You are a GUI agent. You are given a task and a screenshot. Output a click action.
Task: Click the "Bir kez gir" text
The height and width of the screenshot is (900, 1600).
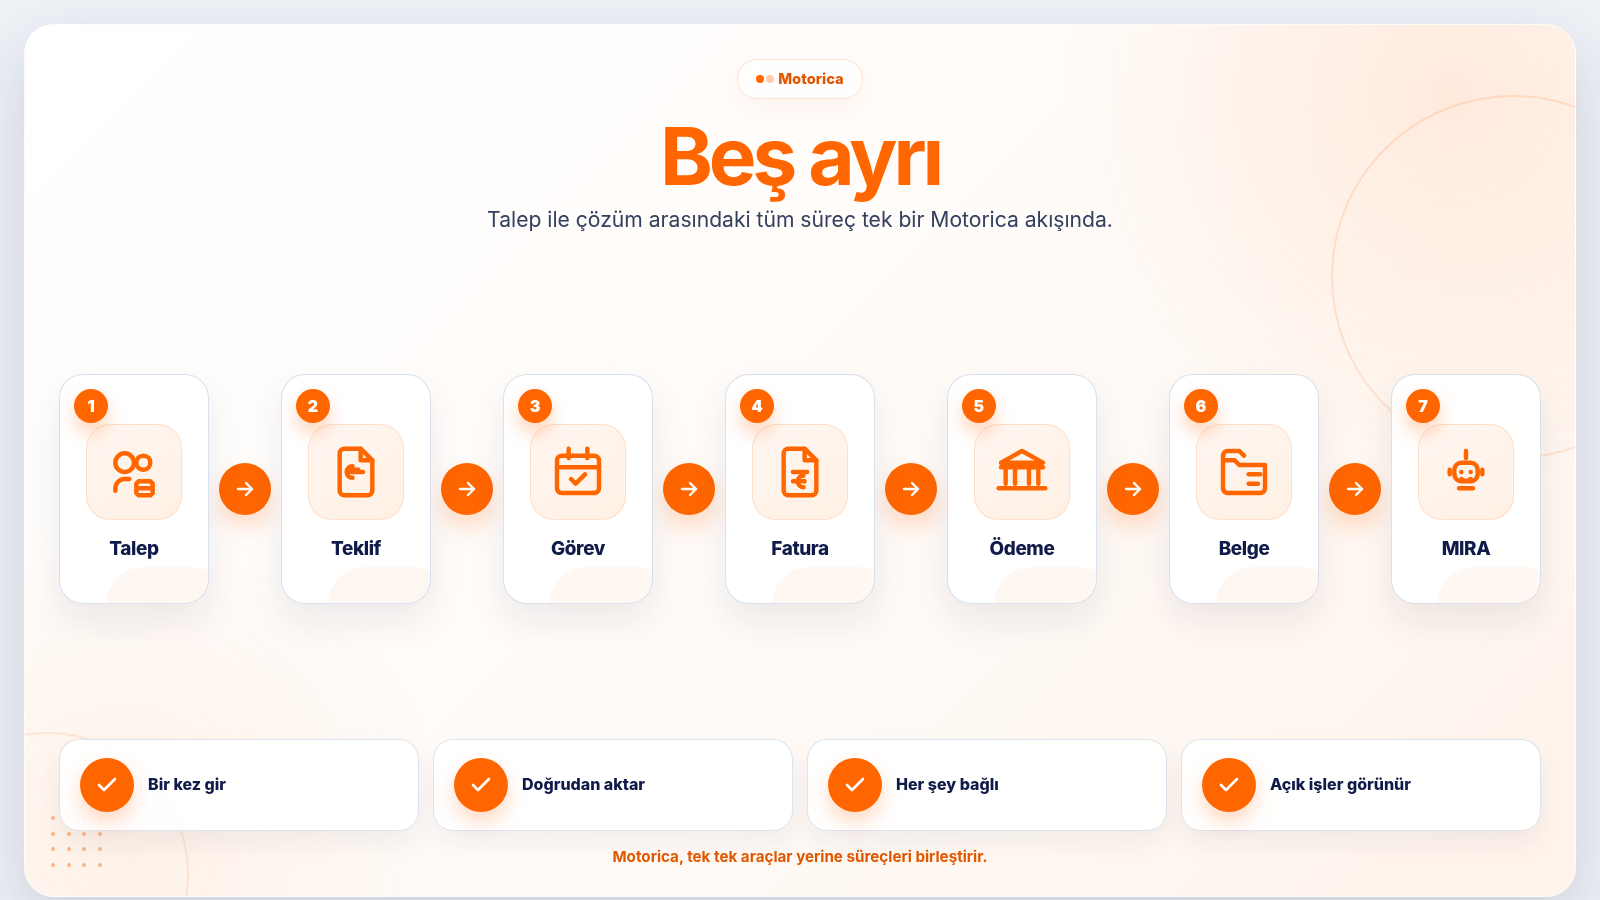(187, 785)
